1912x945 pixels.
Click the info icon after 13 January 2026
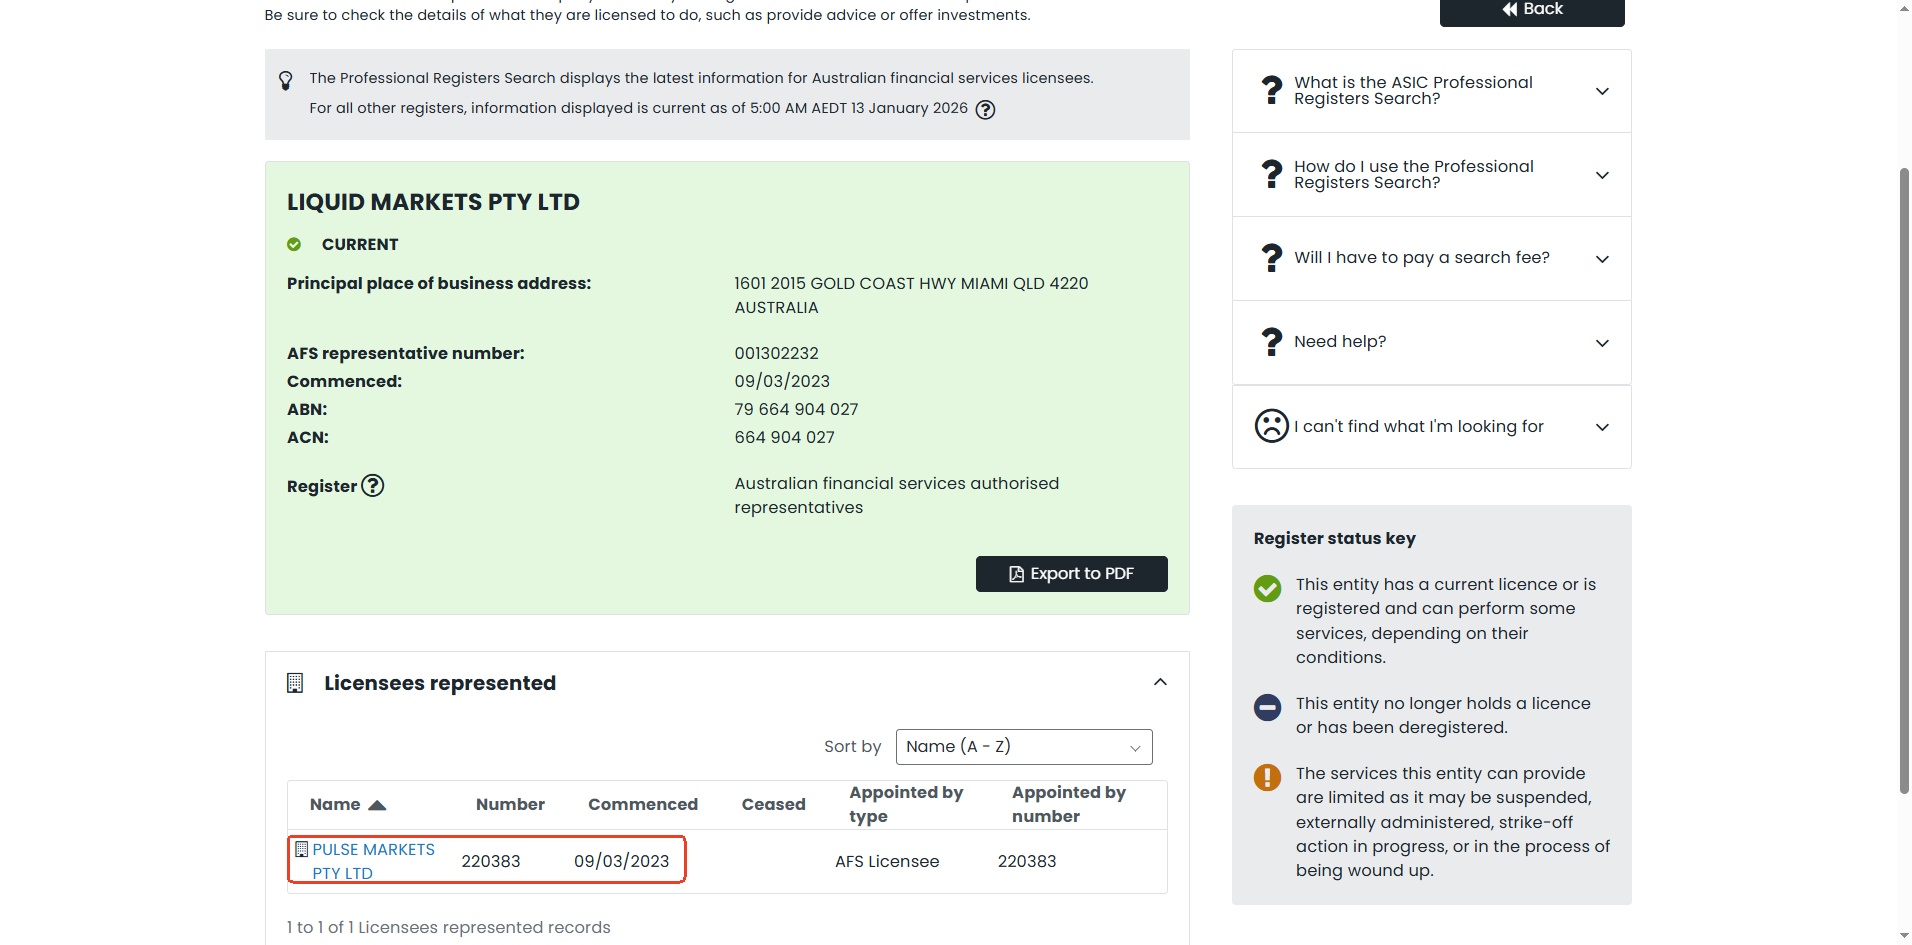(985, 110)
